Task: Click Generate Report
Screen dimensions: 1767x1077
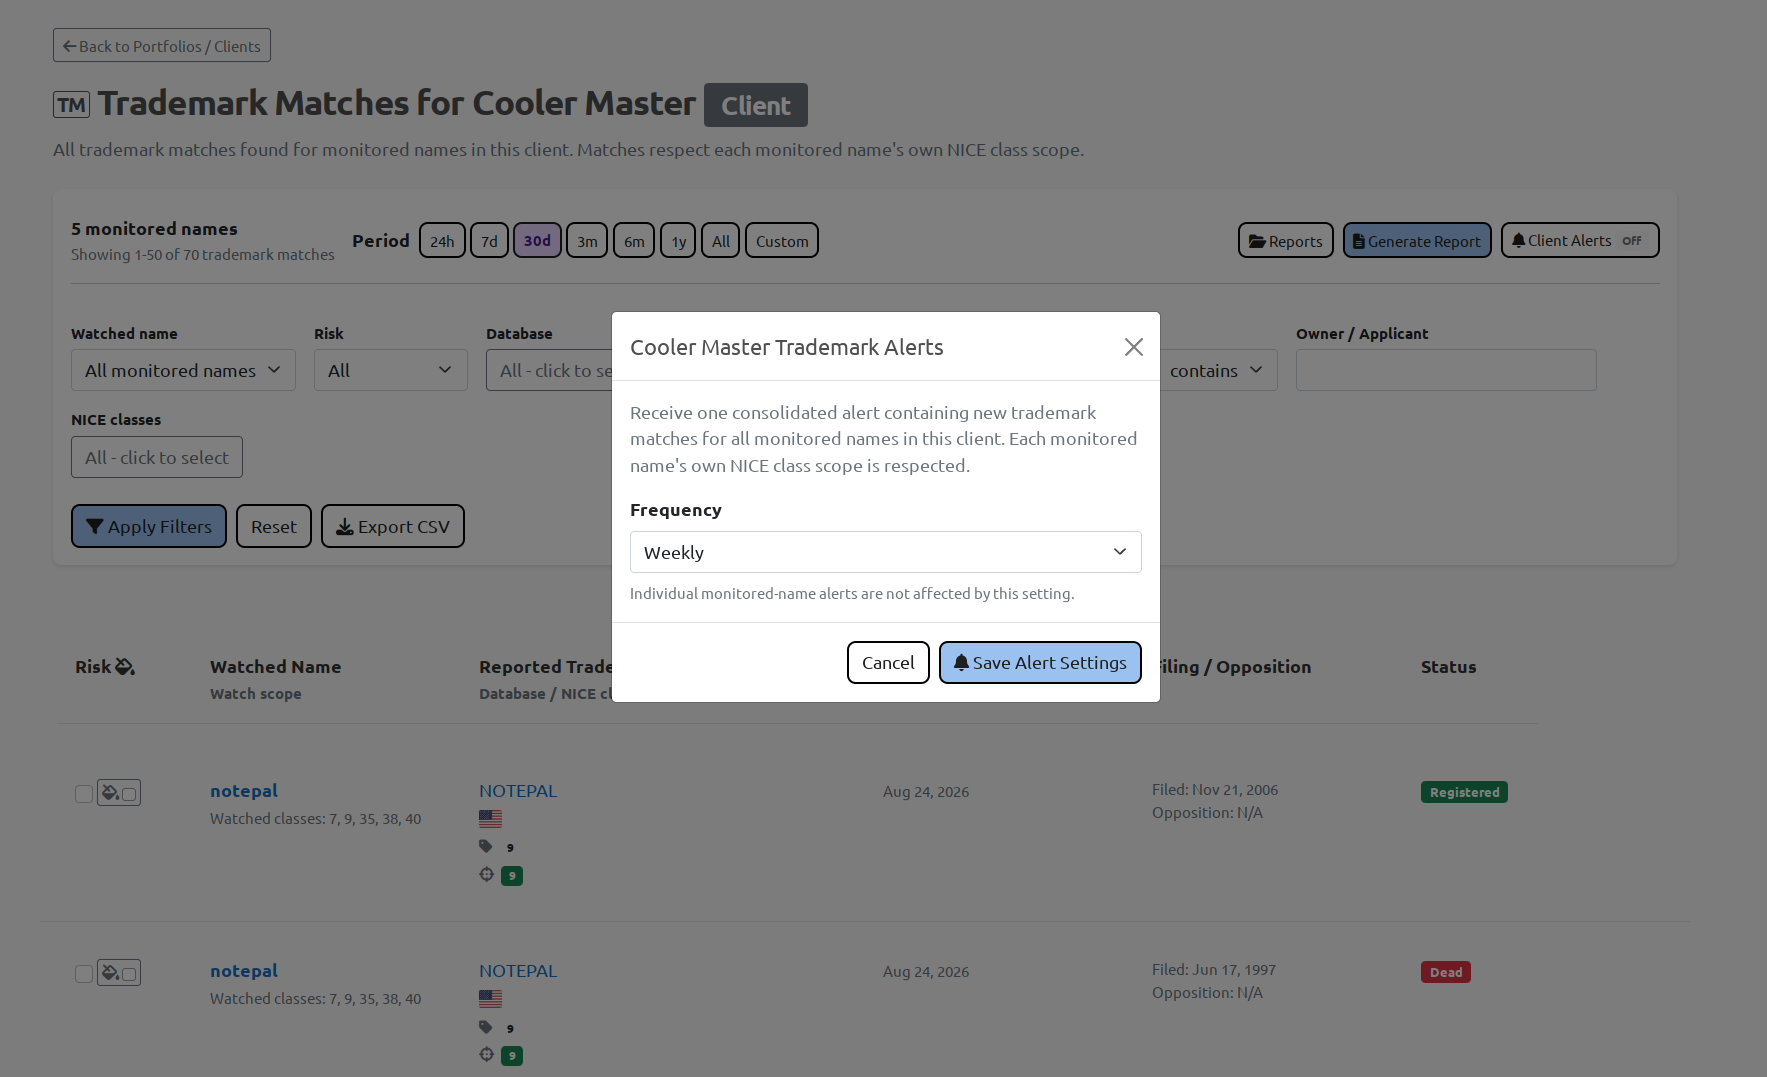Action: [x=1417, y=240]
